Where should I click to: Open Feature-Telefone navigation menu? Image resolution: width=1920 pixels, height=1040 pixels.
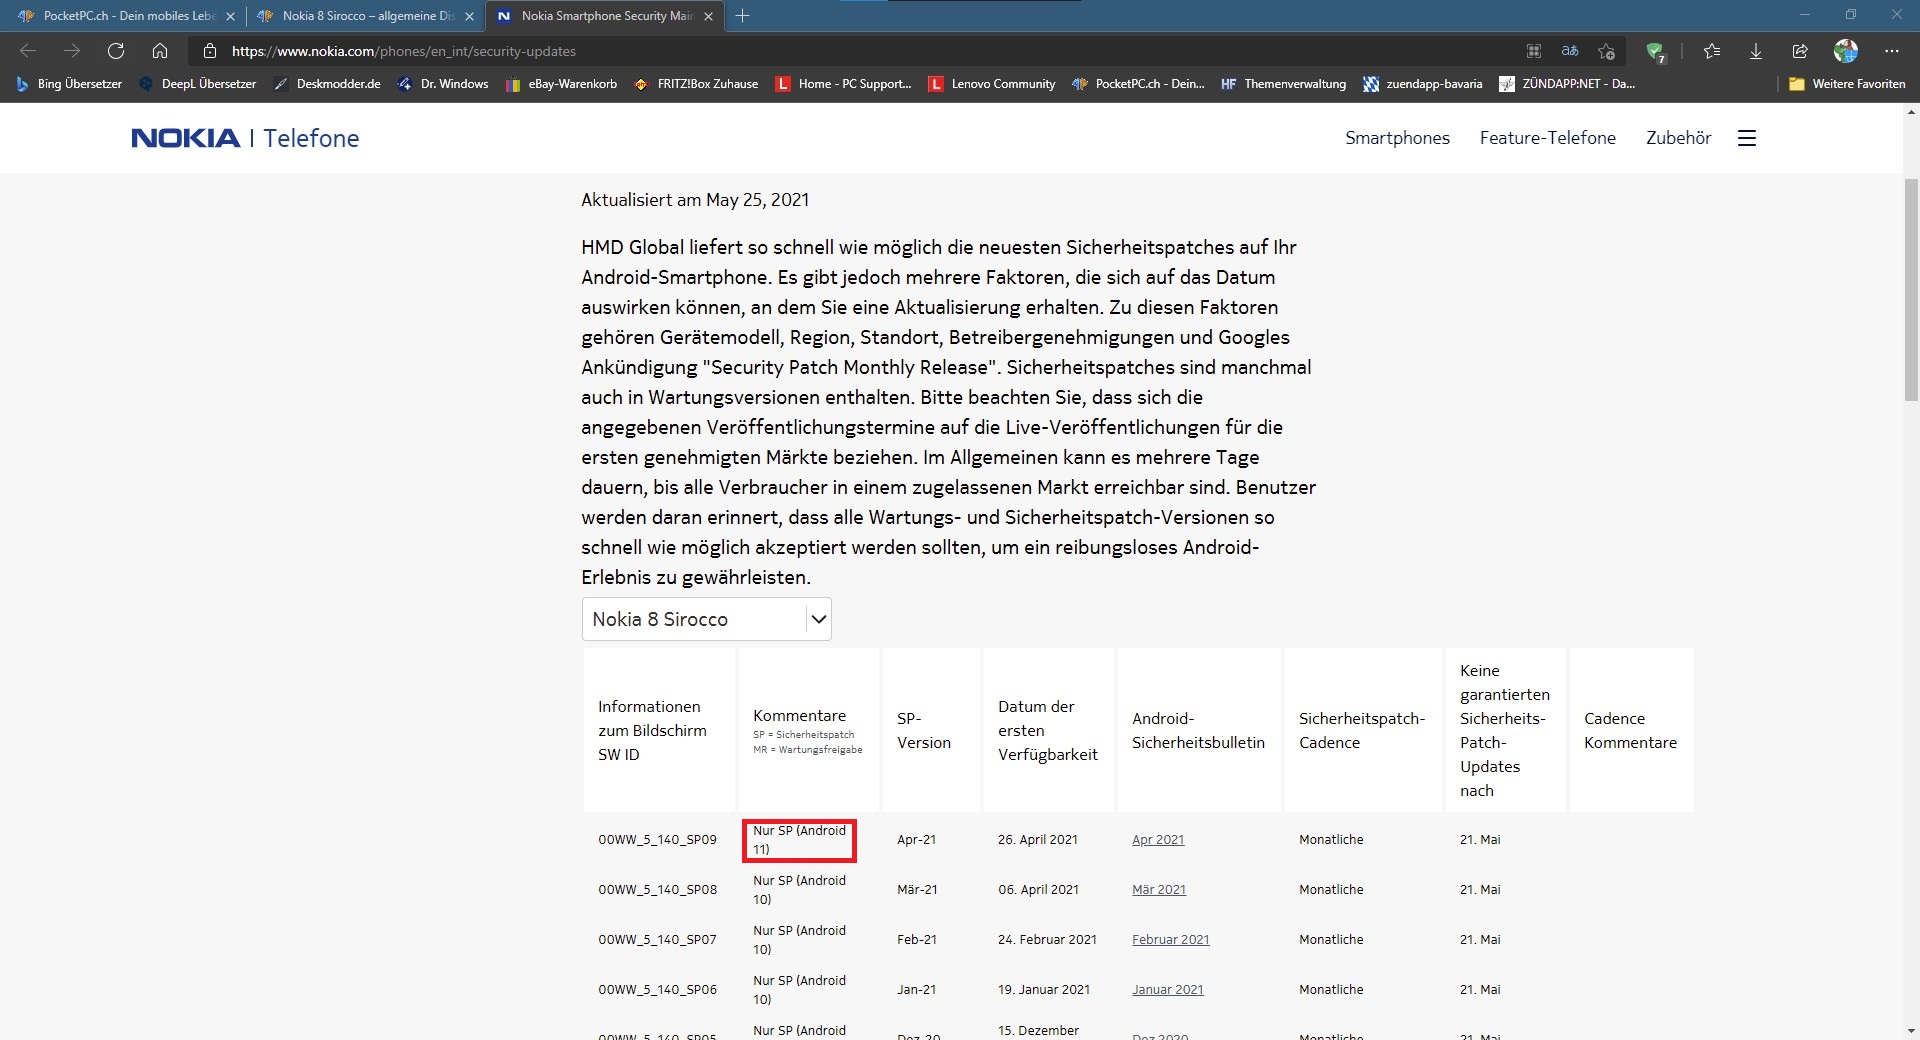pyautogui.click(x=1547, y=138)
